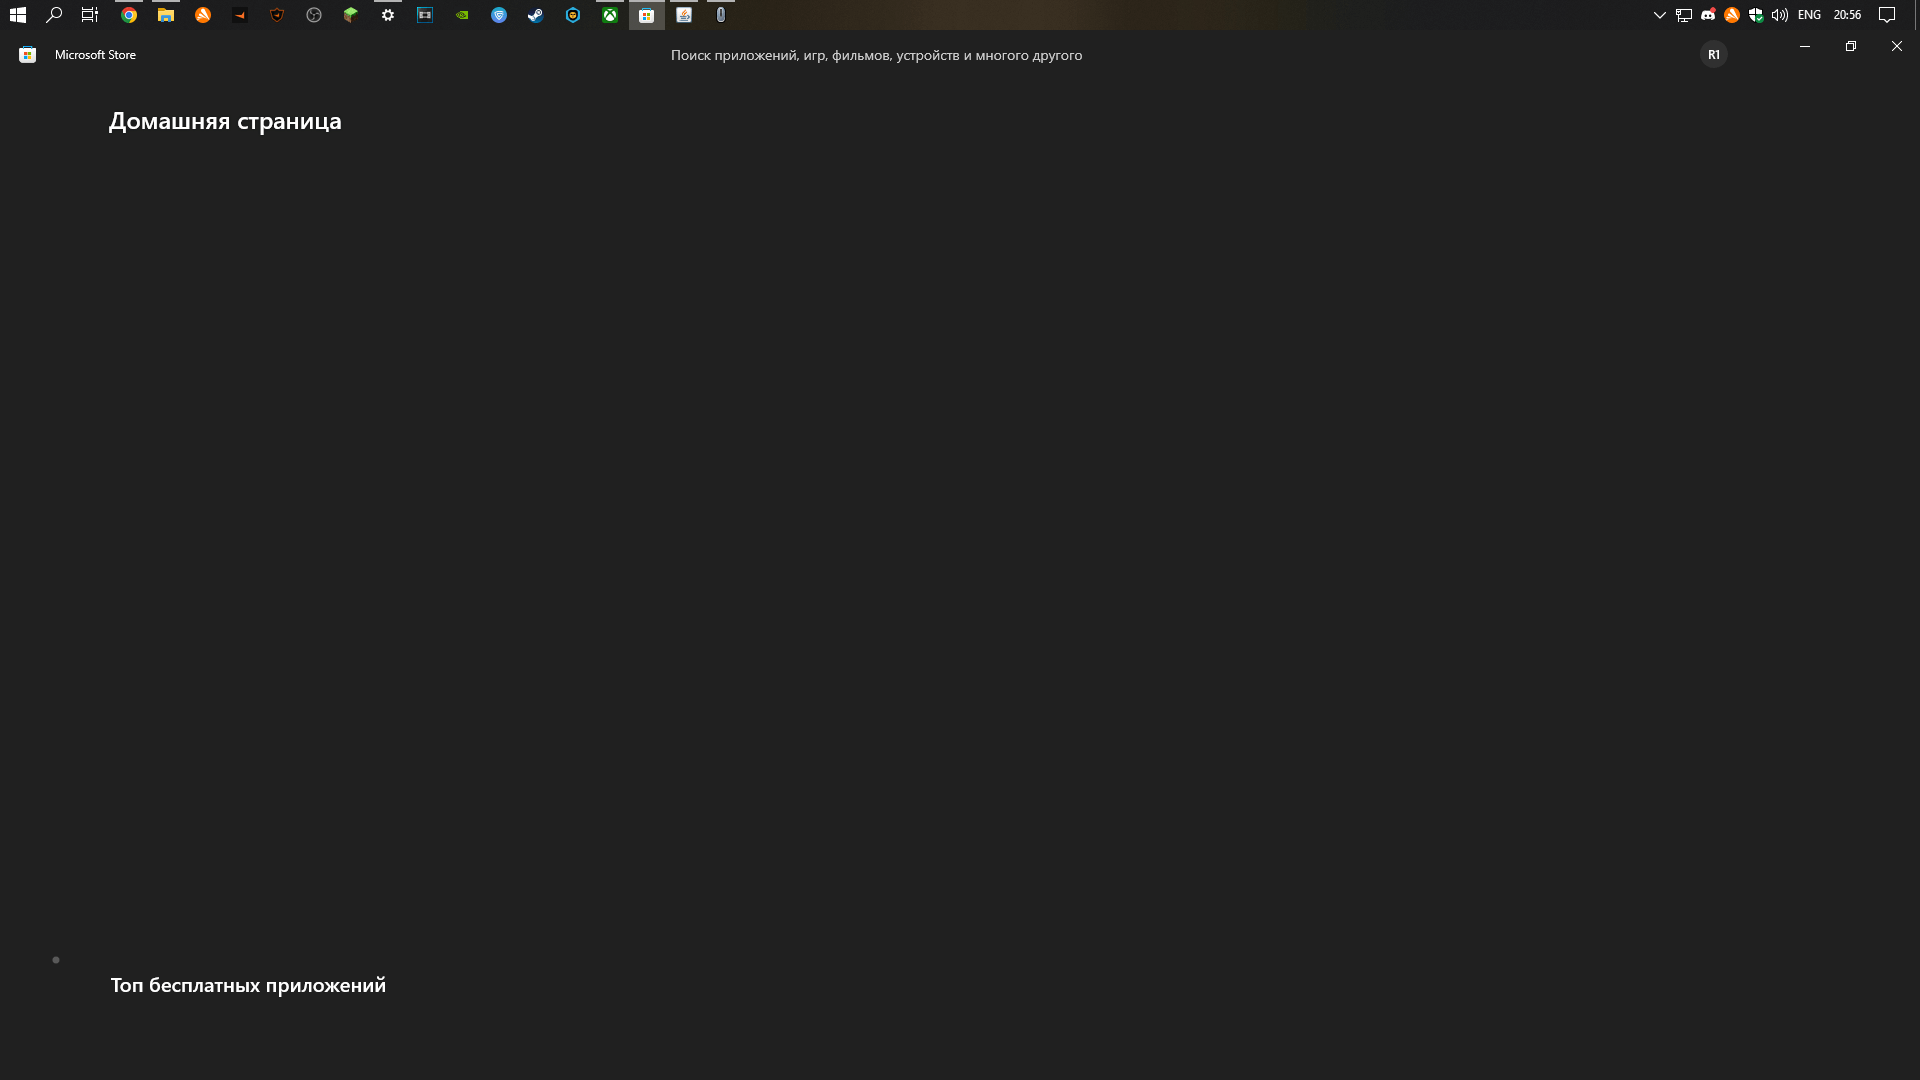Open the File Explorer icon in taskbar

click(165, 15)
